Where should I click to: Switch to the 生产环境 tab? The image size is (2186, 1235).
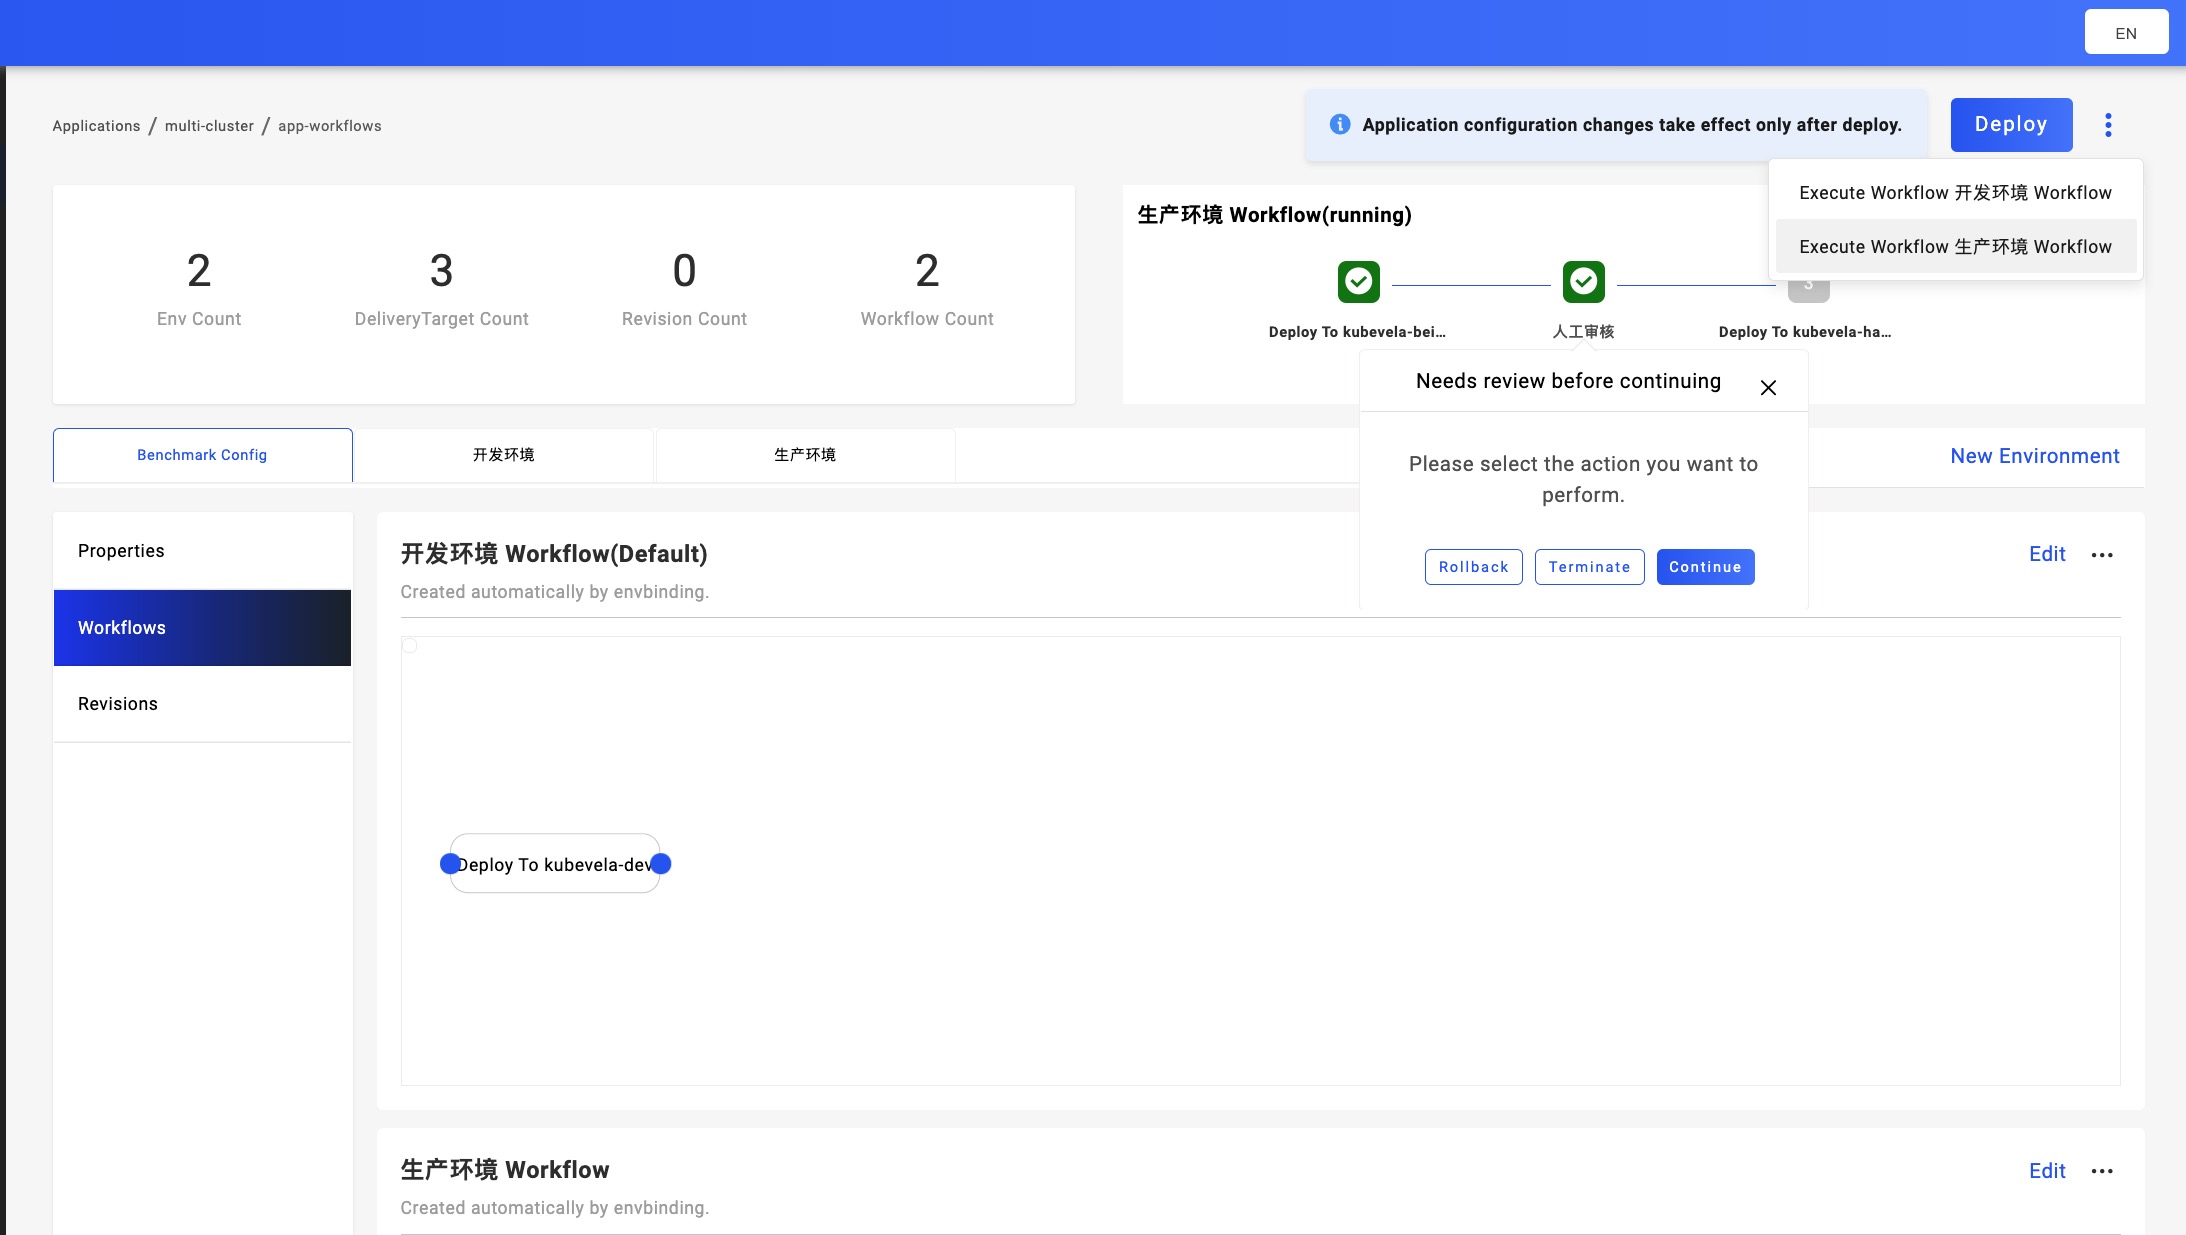click(805, 455)
